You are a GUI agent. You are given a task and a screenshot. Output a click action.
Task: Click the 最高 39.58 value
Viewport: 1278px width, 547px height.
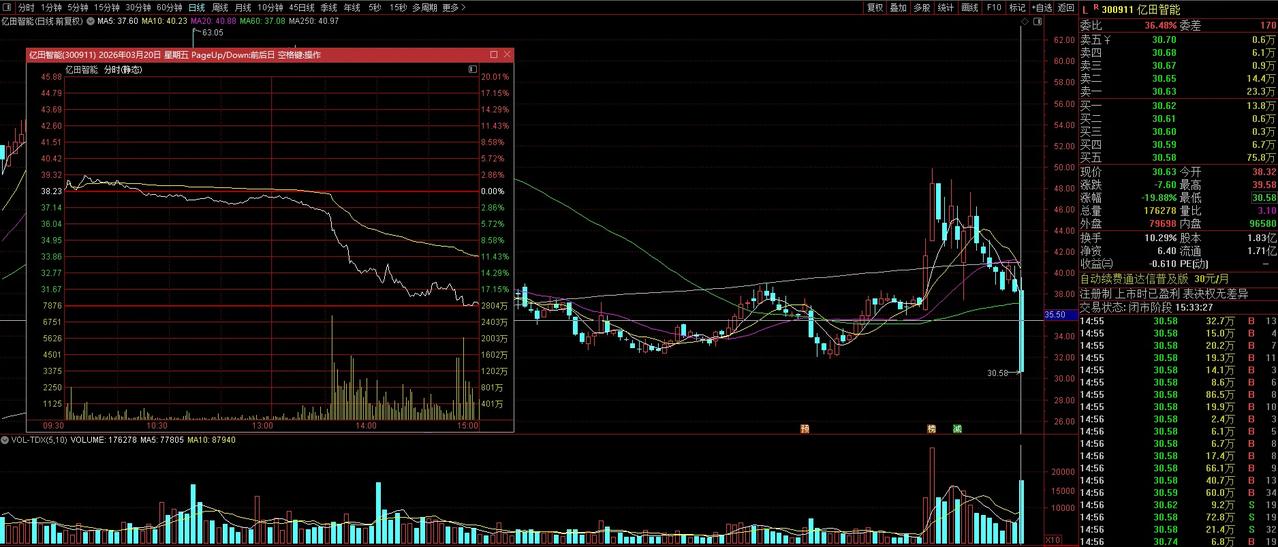tap(1264, 185)
